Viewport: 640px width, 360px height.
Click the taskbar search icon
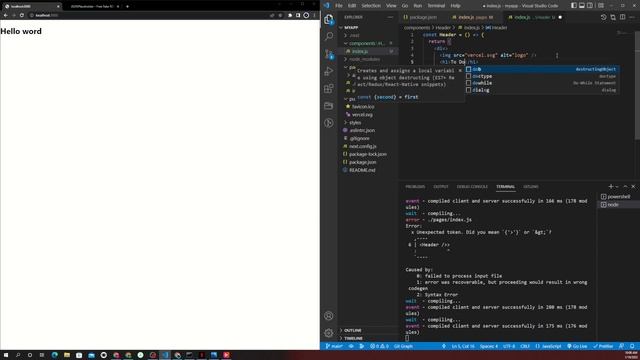coord(18,355)
